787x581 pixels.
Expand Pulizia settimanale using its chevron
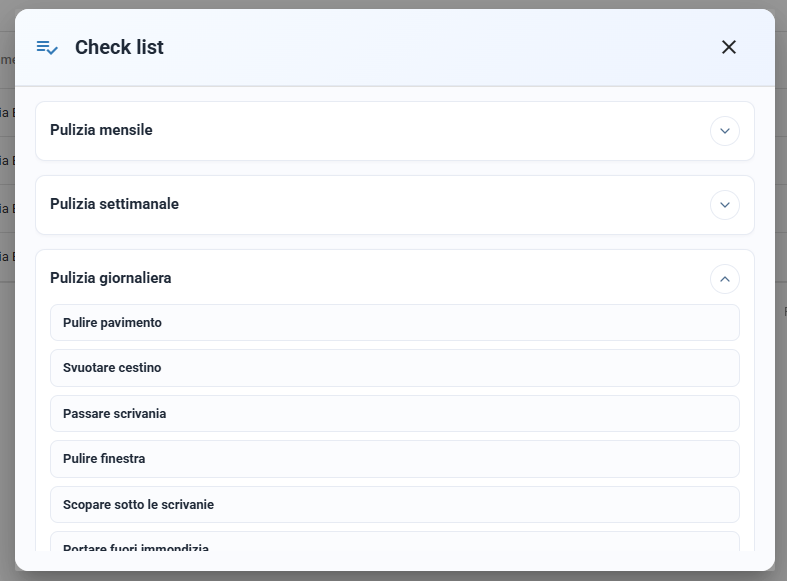(x=725, y=205)
